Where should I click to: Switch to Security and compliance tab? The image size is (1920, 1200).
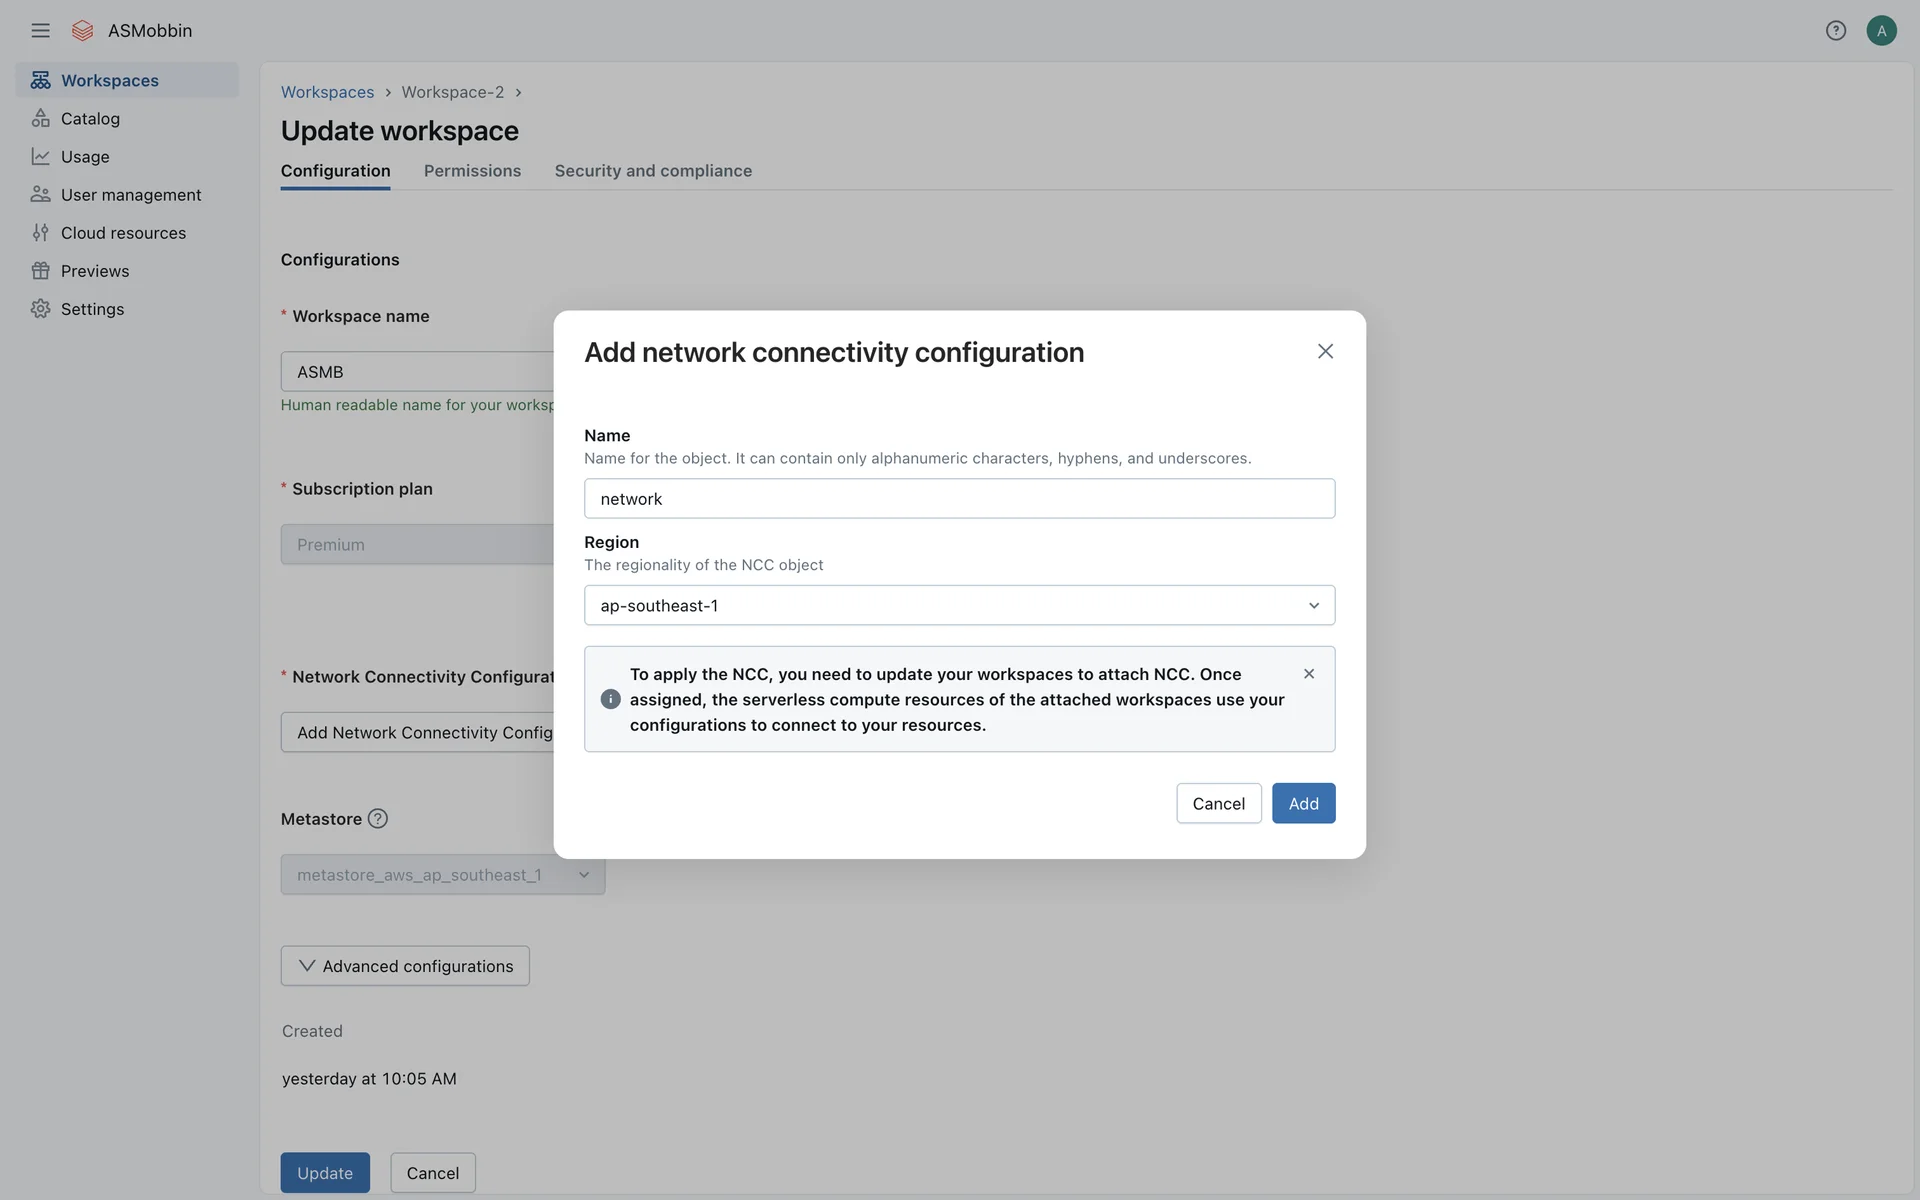[x=653, y=171]
